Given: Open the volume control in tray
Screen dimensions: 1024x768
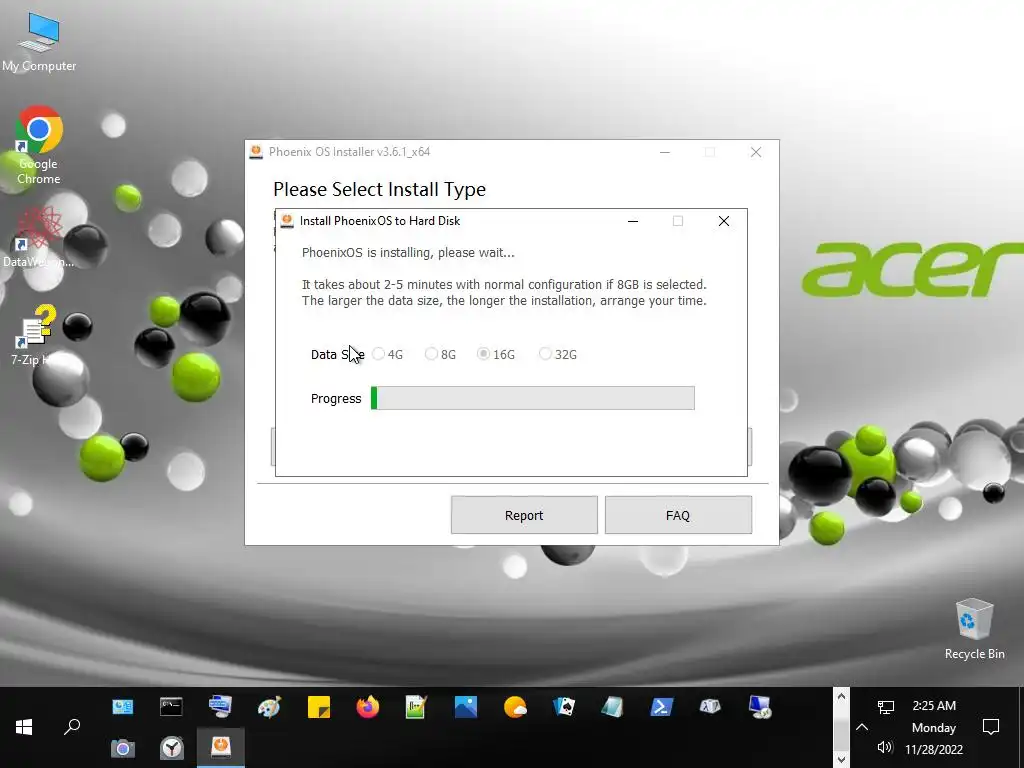Looking at the screenshot, I should pyautogui.click(x=886, y=747).
